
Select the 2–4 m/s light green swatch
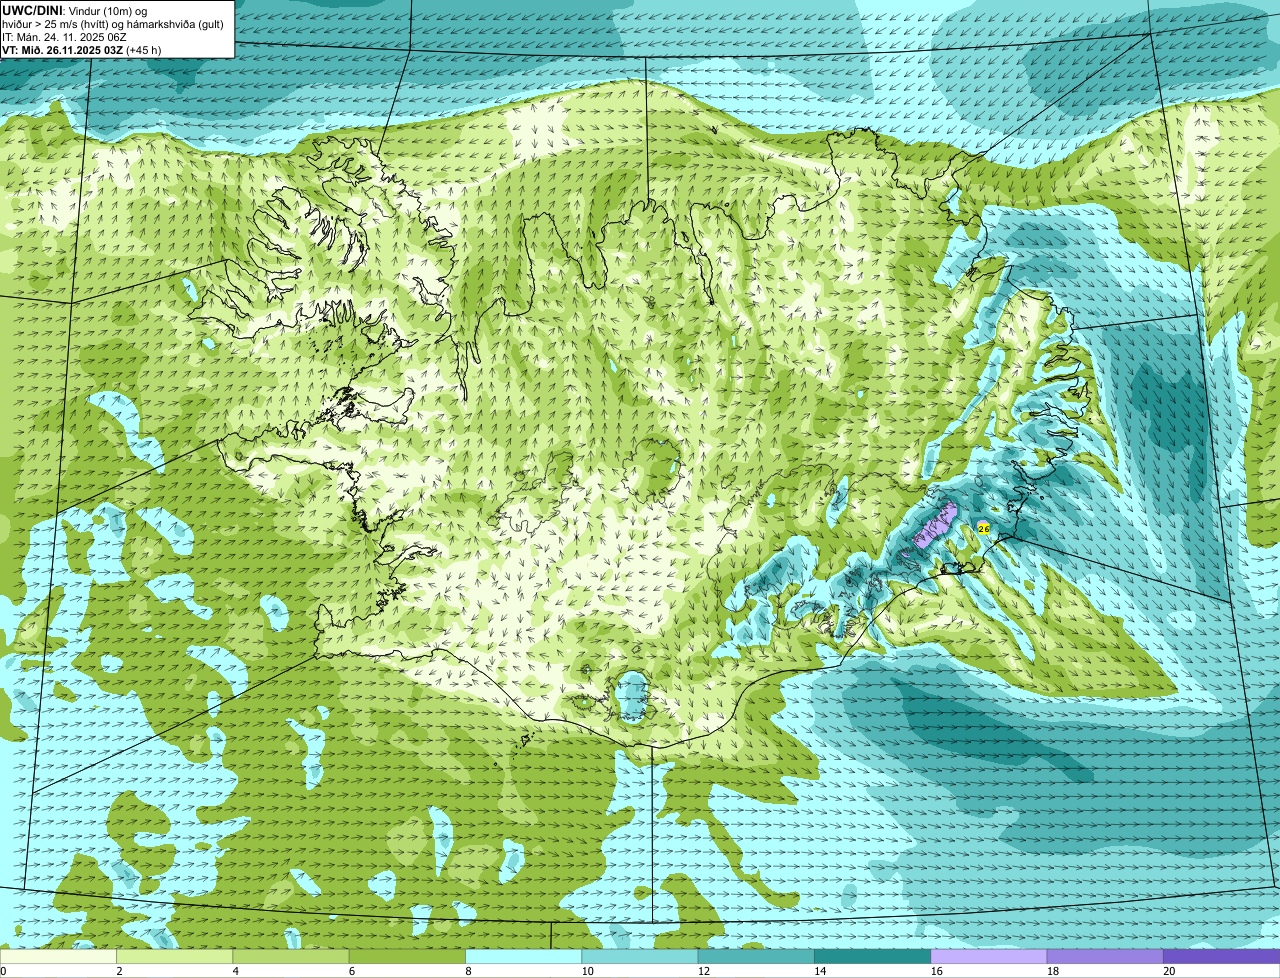(x=175, y=957)
